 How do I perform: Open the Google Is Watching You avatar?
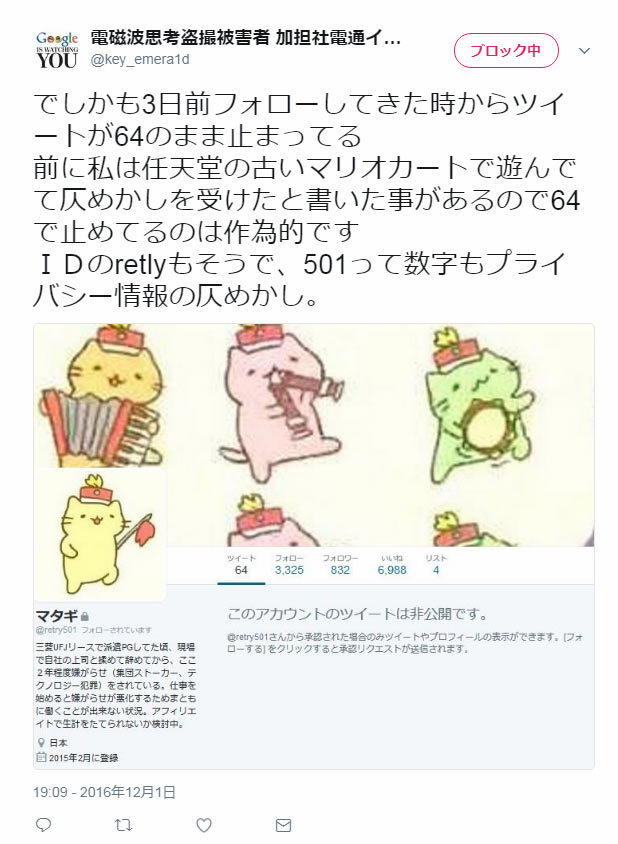[57, 50]
